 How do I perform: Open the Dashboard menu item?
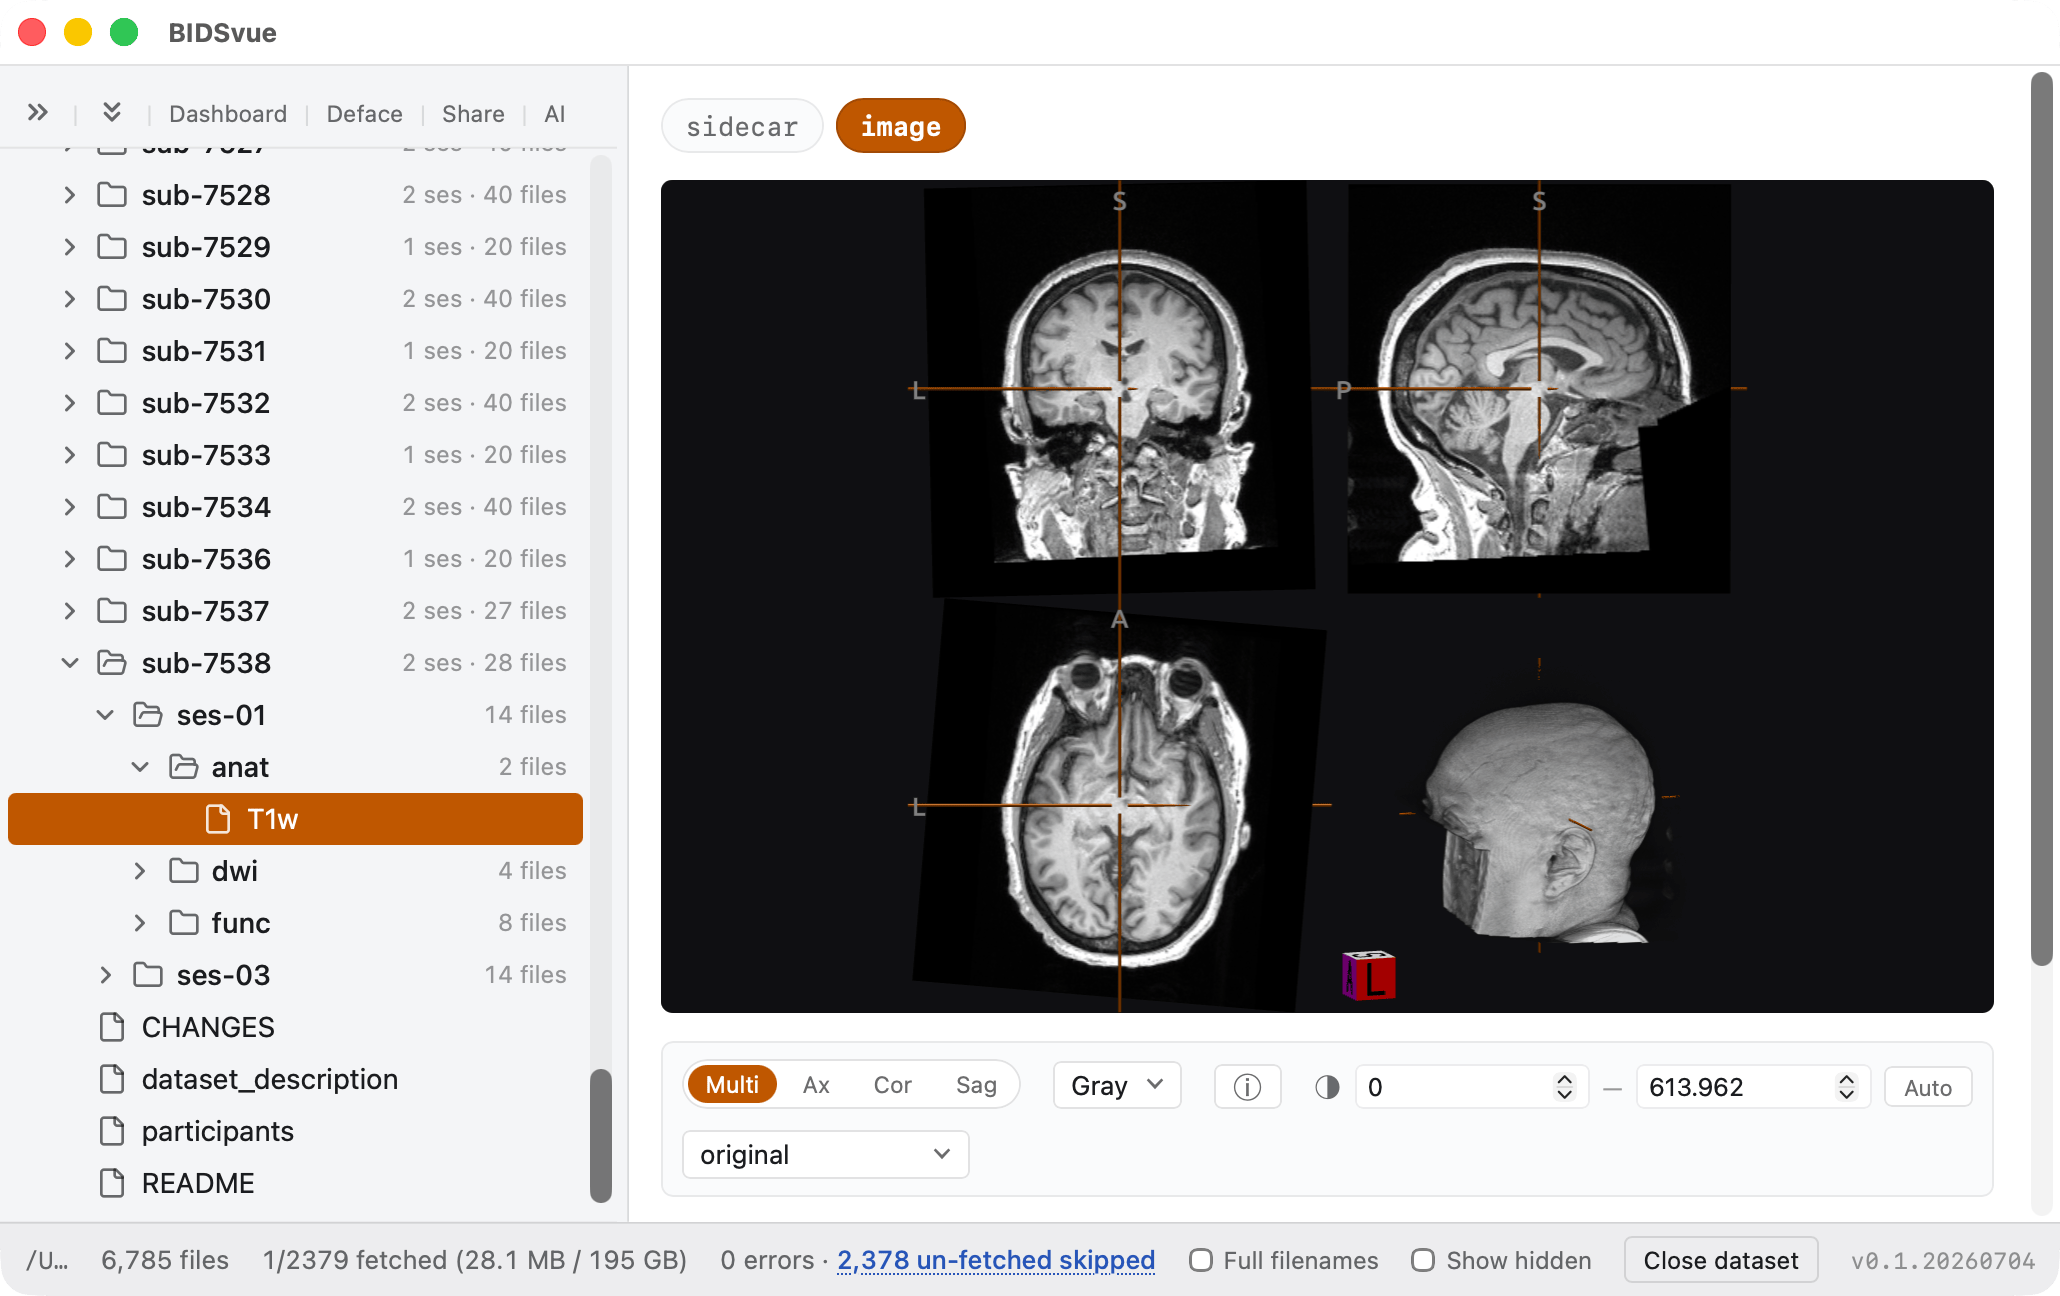[x=228, y=114]
